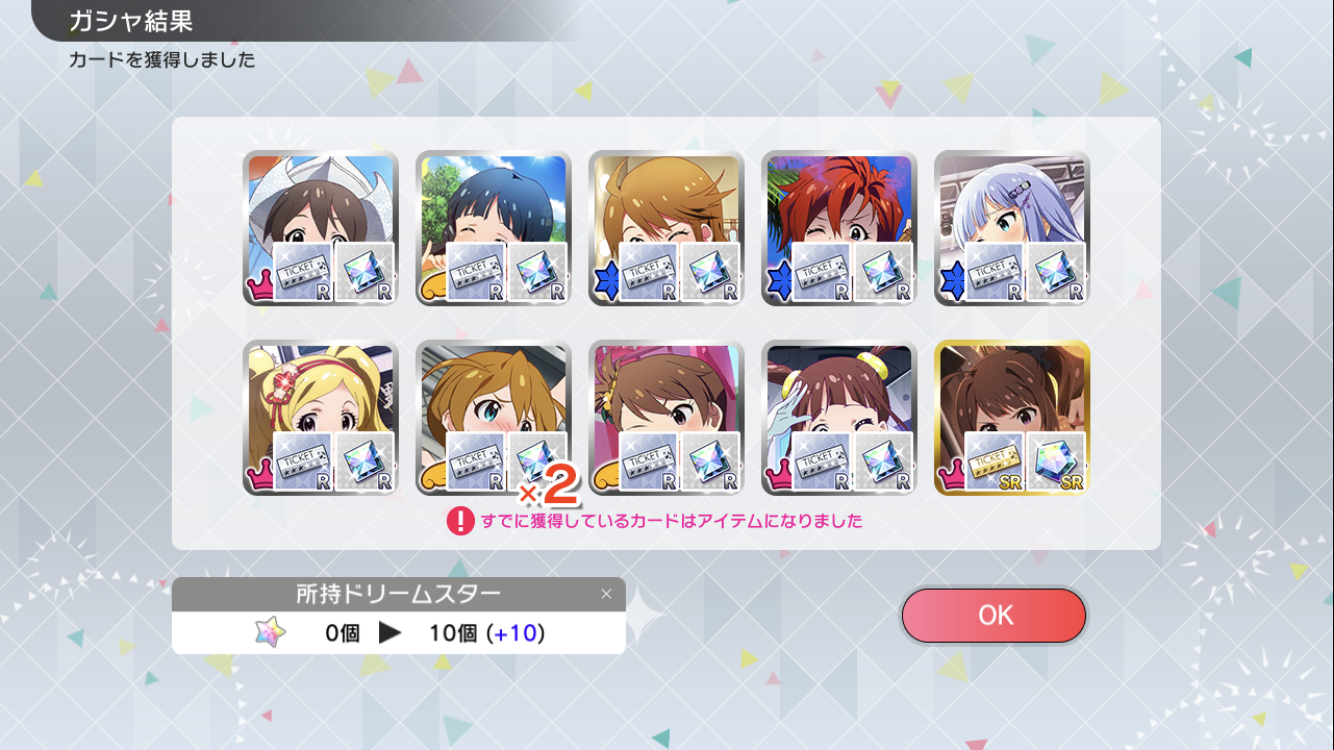Close the 所持ドリームスター popup
Viewport: 1334px width, 750px height.
pos(606,594)
